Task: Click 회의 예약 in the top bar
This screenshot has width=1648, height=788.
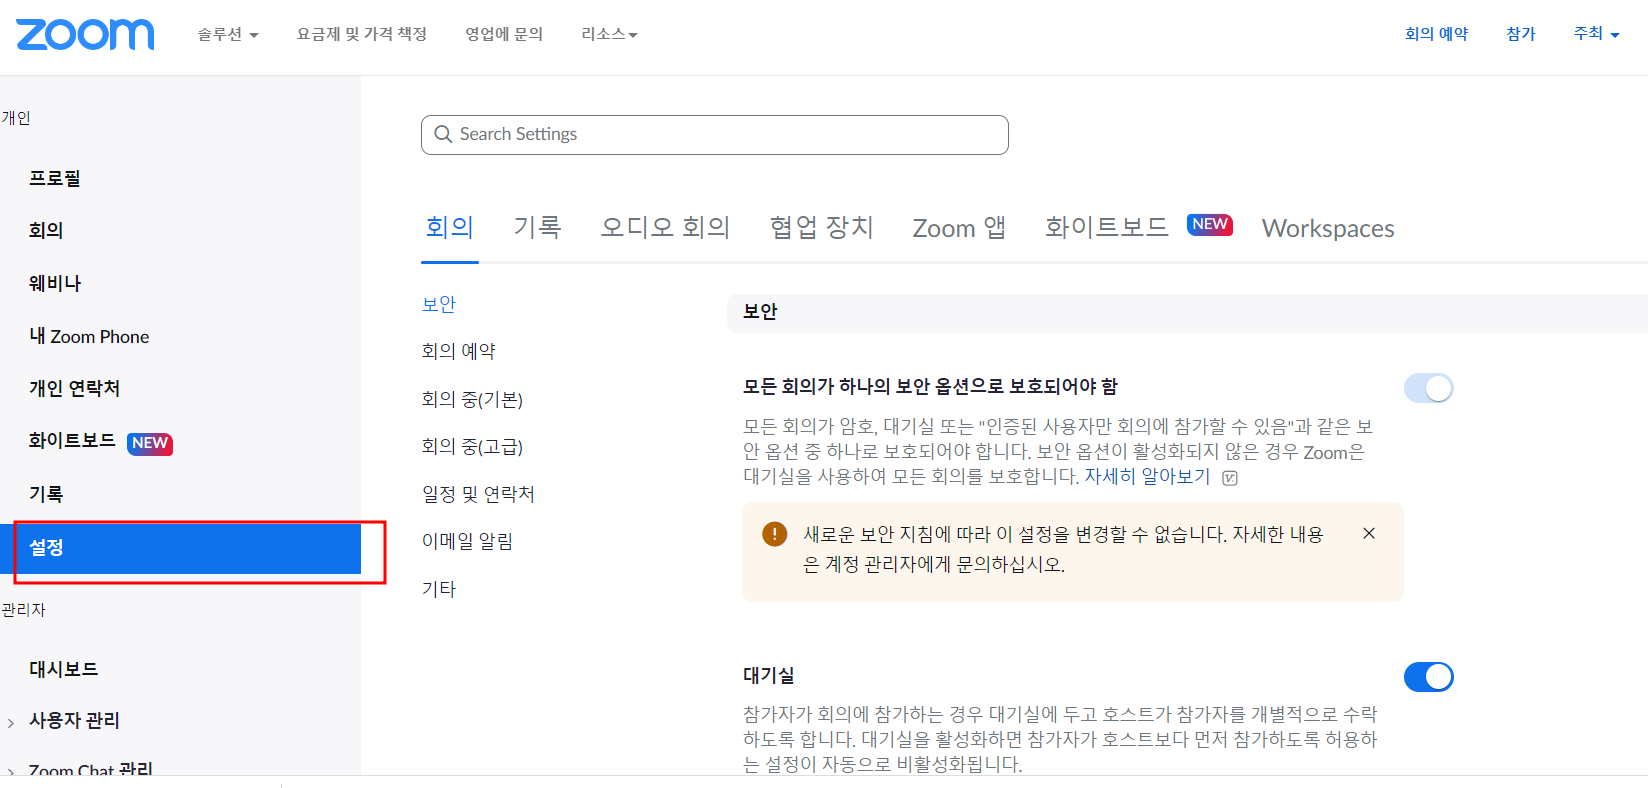Action: pos(1436,34)
